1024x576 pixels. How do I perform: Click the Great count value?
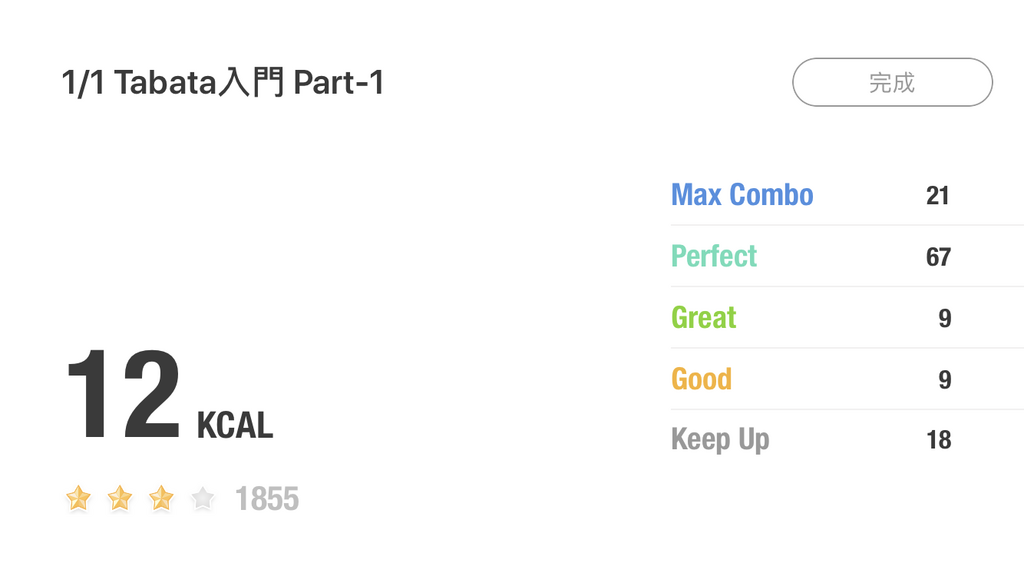coord(944,319)
